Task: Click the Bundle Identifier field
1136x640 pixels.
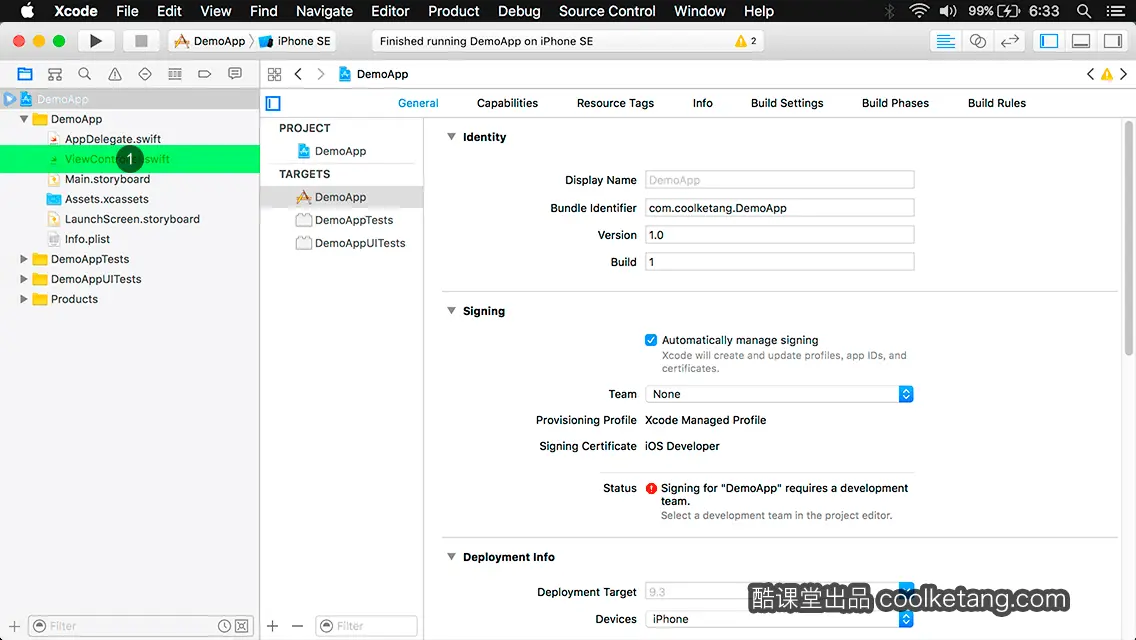Action: point(780,208)
